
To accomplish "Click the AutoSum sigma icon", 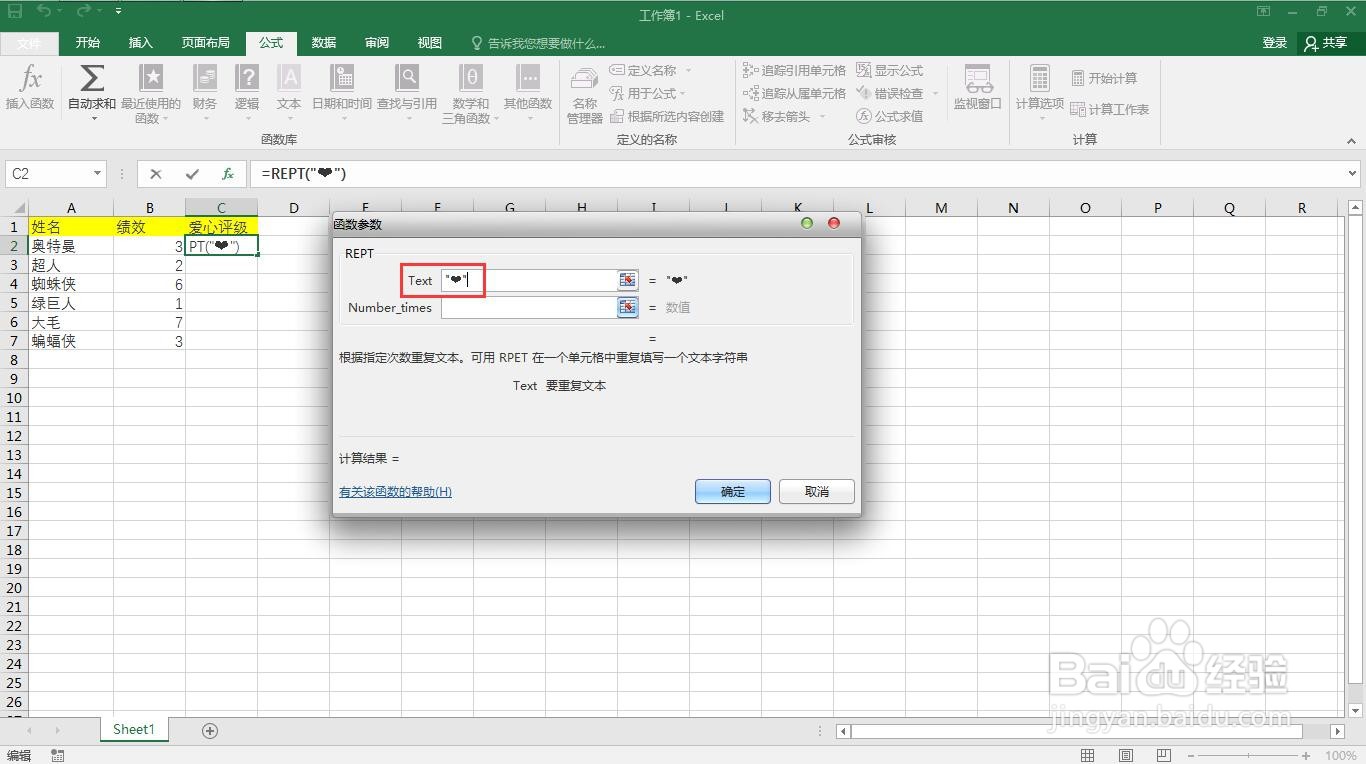I will (91, 78).
